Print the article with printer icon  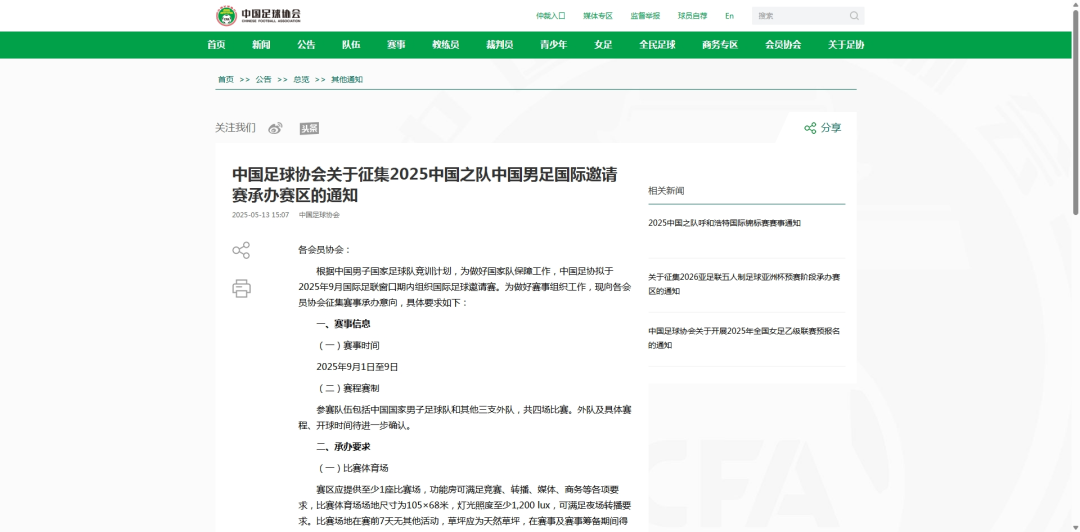click(241, 288)
